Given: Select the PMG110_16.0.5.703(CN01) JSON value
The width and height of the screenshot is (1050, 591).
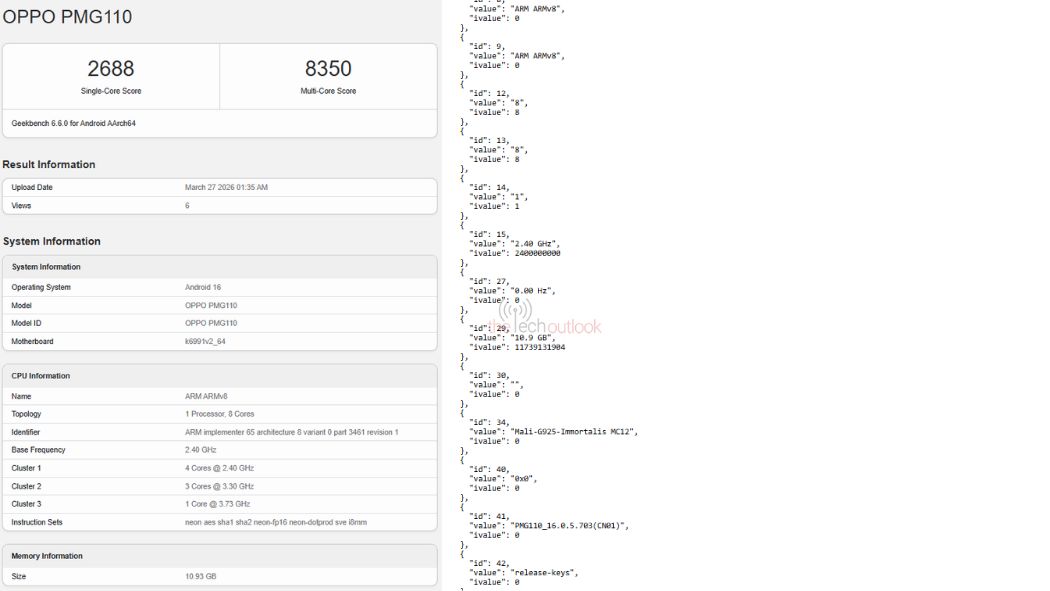Looking at the screenshot, I should tap(569, 525).
